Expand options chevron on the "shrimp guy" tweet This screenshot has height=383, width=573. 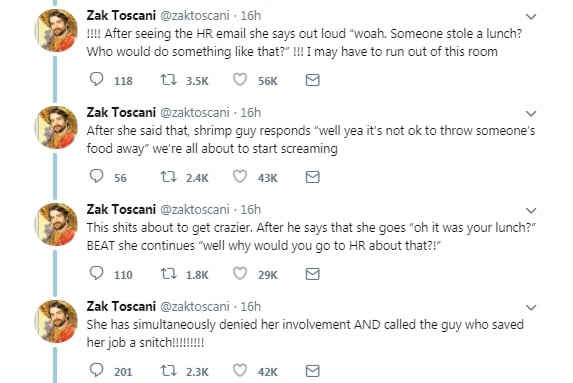tap(531, 113)
